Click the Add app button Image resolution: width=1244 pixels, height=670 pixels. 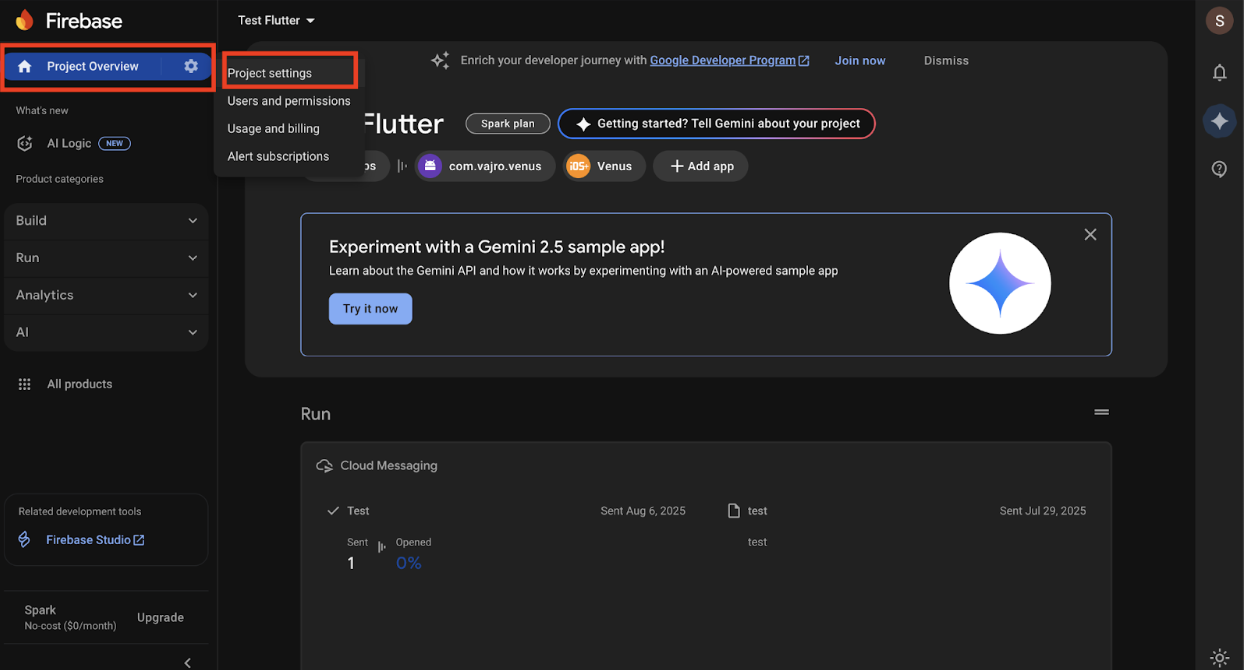click(x=700, y=166)
